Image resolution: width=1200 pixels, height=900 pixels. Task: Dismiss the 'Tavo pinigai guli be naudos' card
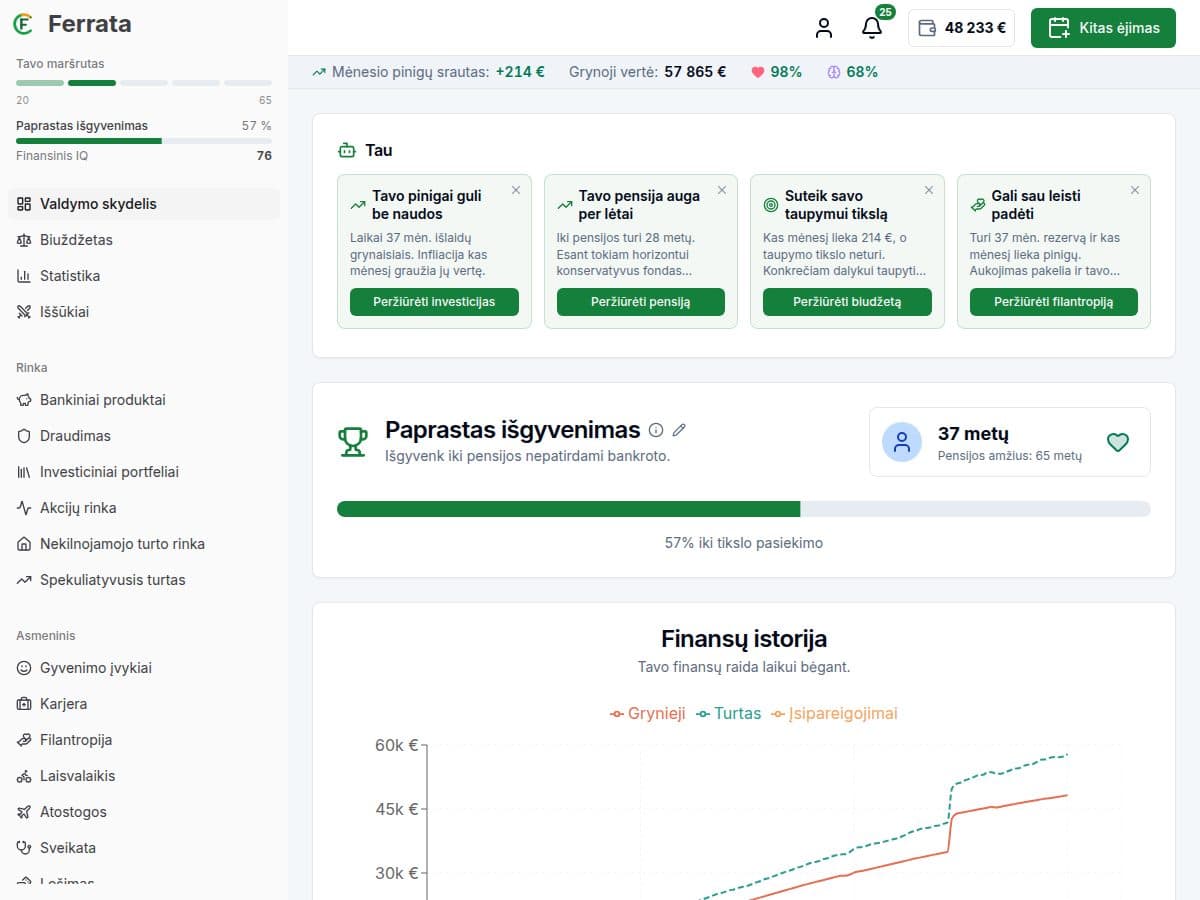click(x=516, y=190)
